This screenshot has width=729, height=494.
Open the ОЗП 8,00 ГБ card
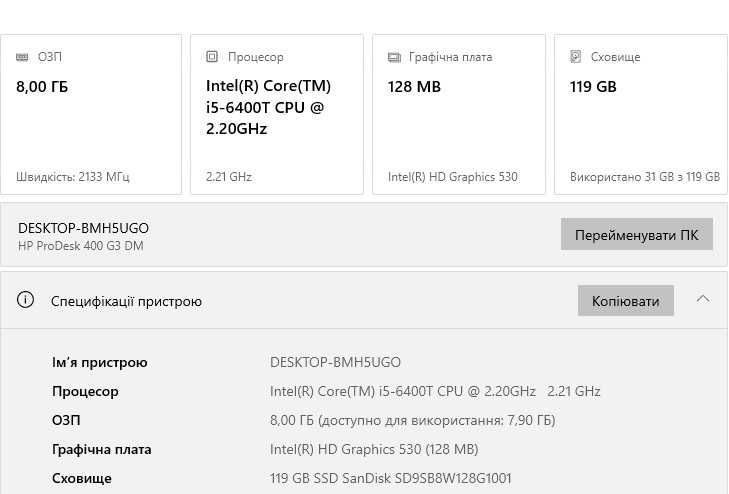(91, 114)
